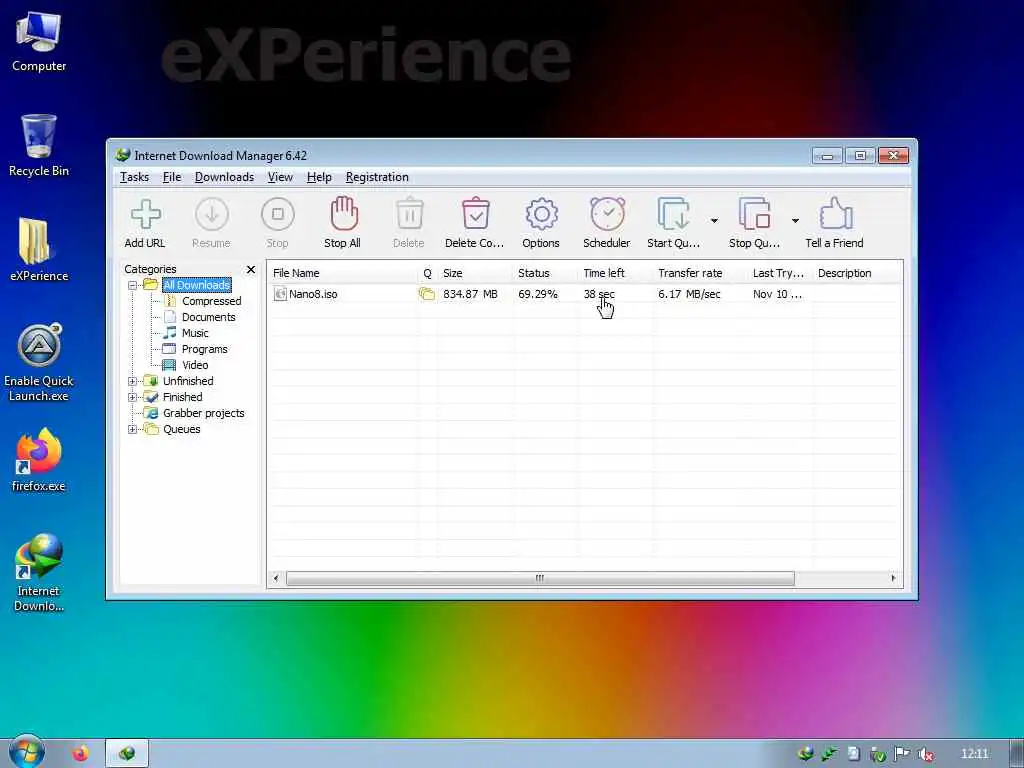This screenshot has width=1024, height=768.
Task: Sort by Last Try column header
Action: click(x=780, y=273)
